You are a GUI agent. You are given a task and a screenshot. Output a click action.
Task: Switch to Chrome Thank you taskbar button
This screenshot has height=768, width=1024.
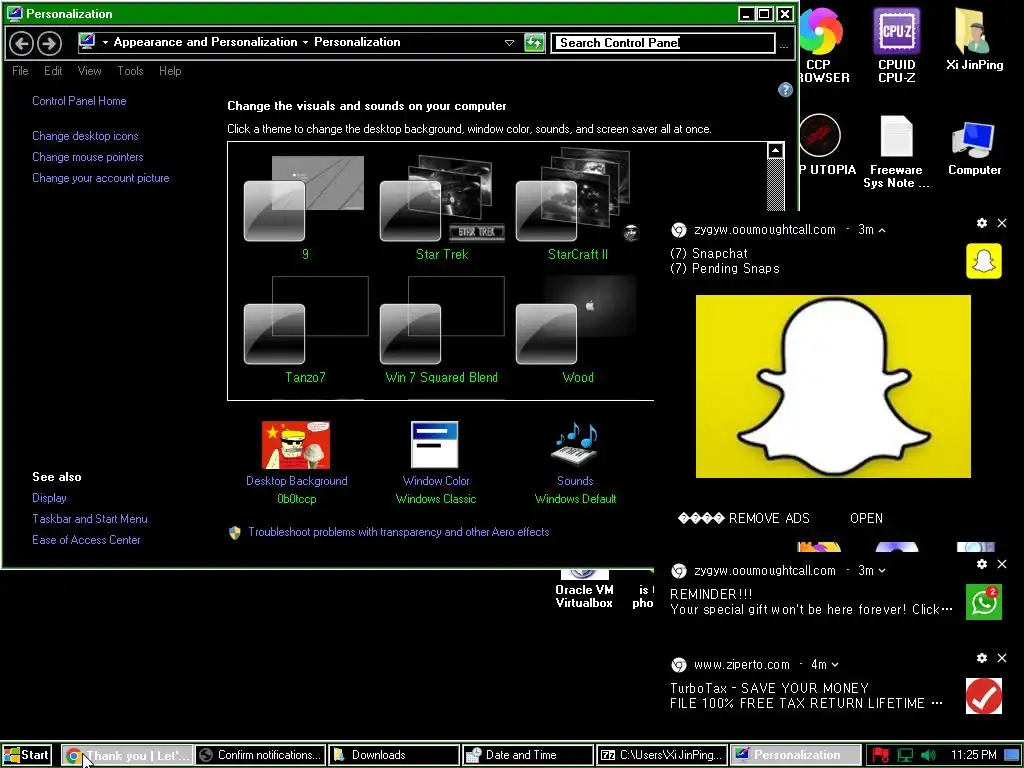pos(128,755)
